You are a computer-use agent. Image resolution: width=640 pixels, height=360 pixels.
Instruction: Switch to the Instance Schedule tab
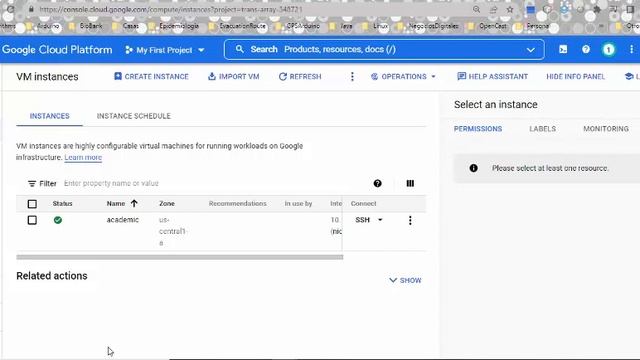tap(133, 116)
